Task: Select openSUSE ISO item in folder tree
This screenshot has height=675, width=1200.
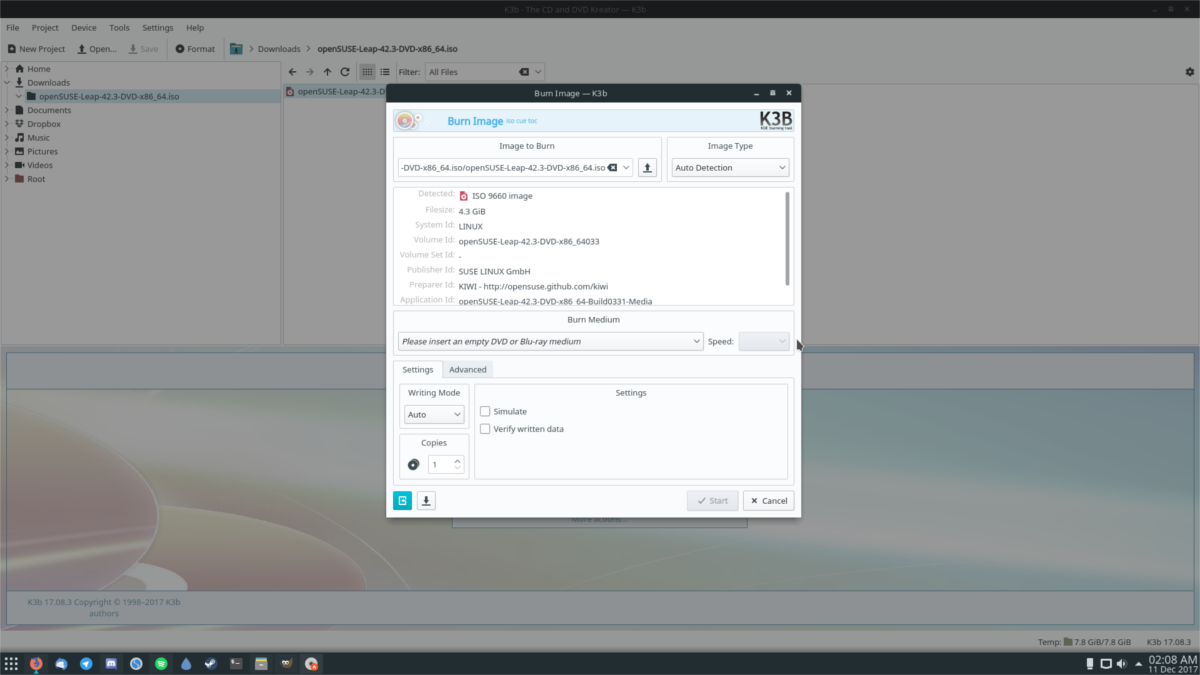Action: tap(109, 96)
